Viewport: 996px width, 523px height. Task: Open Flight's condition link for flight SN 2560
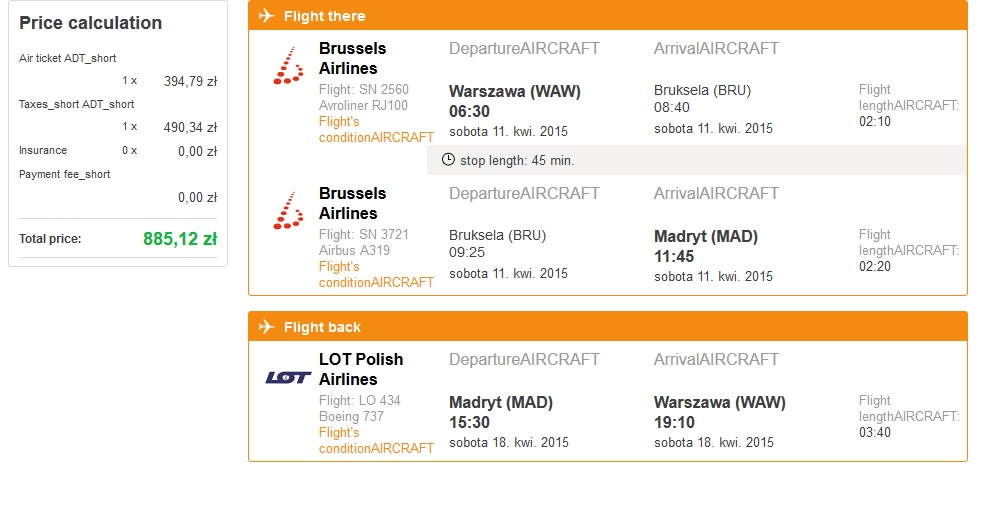click(x=376, y=130)
